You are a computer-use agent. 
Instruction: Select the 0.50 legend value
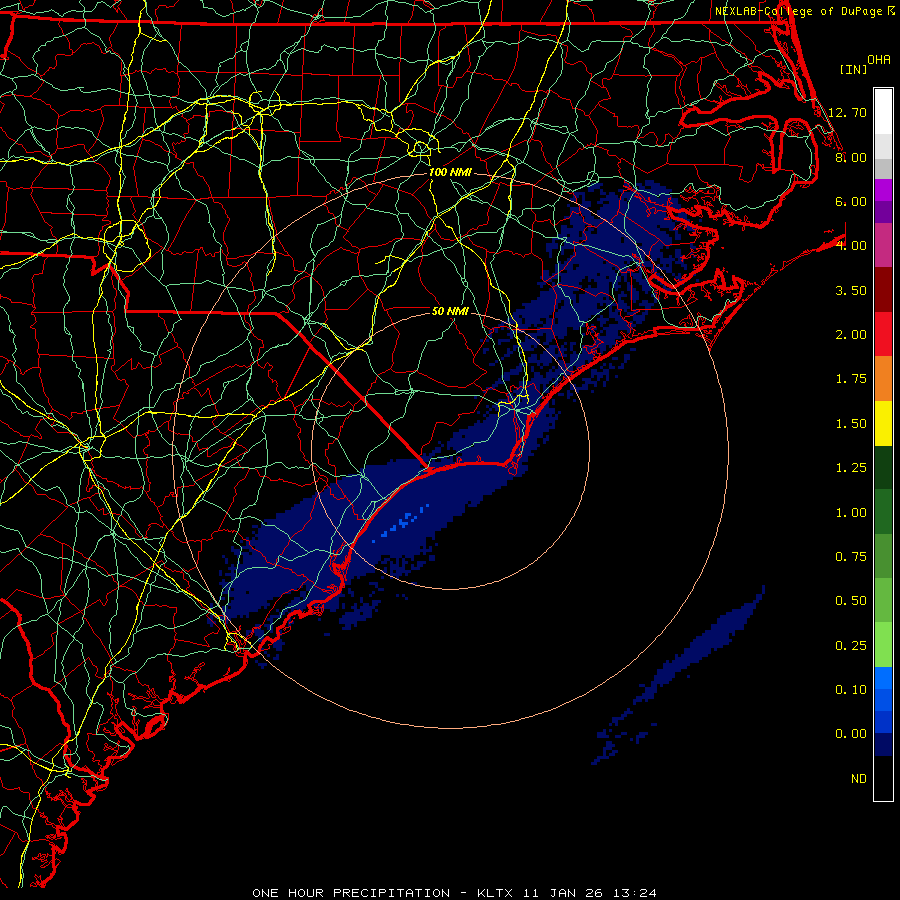[851, 601]
